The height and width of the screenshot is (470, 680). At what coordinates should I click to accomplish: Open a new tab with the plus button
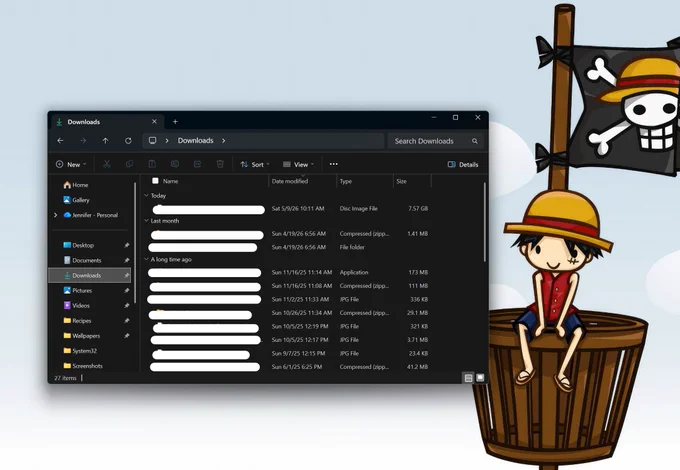[x=175, y=122]
